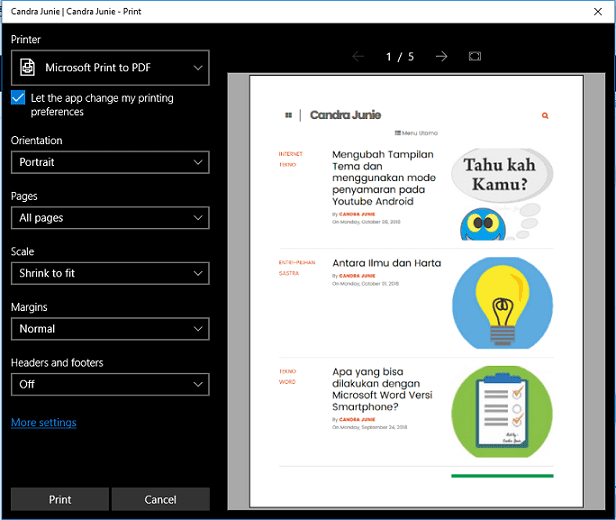Click the Printer label
The image size is (616, 520).
coord(26,39)
